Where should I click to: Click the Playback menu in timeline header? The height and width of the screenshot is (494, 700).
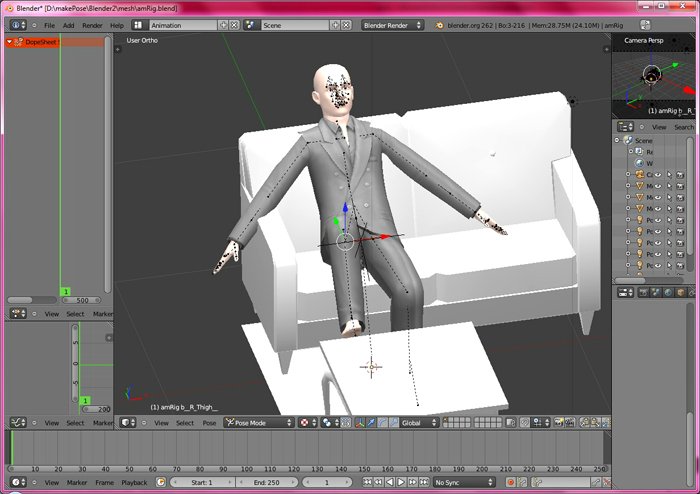(134, 482)
